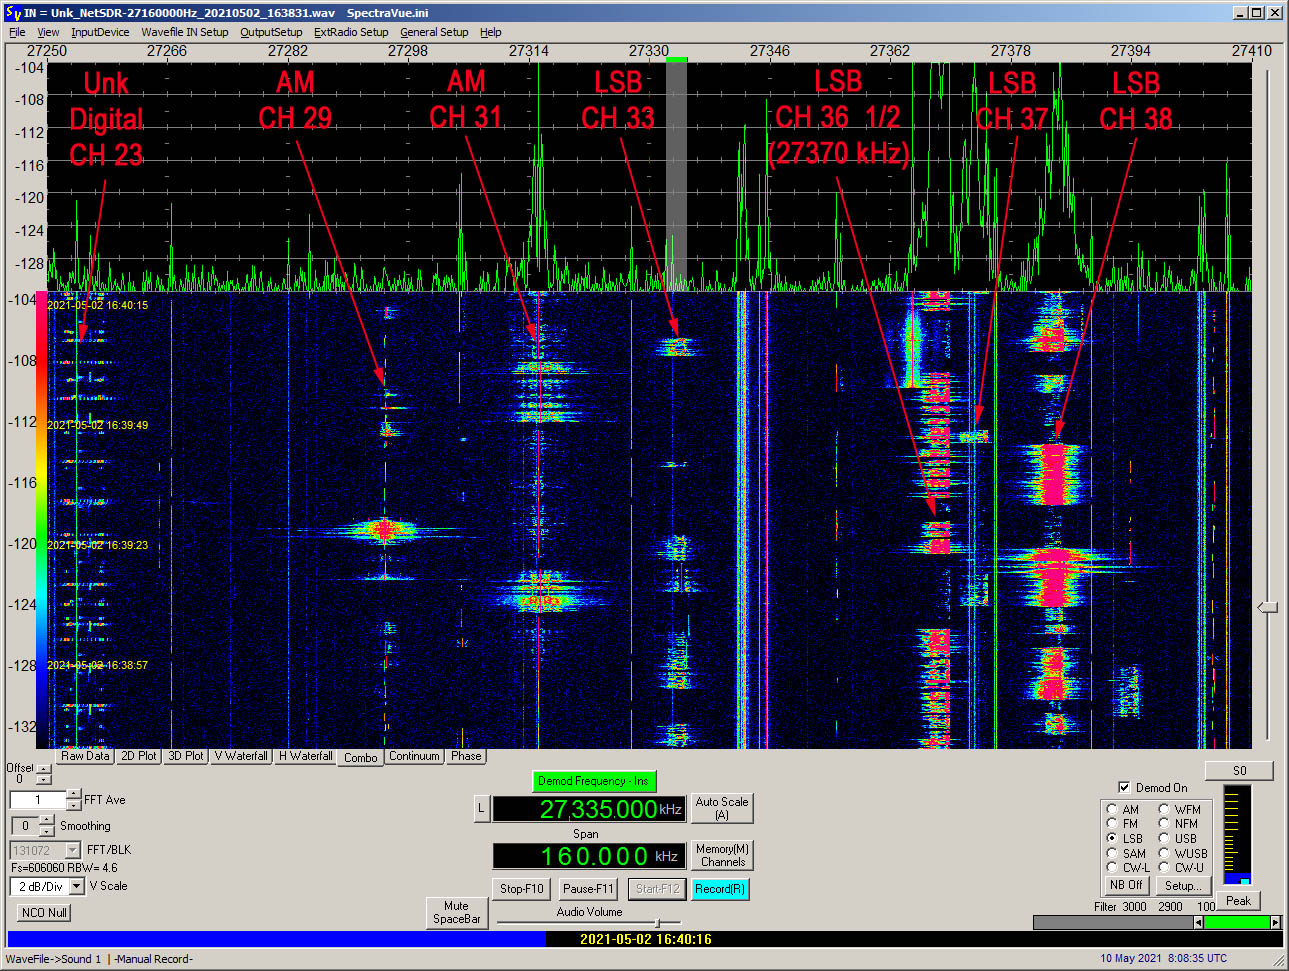Click the blue wave file playback progress bar
1289x971 pixels.
[x=277, y=939]
